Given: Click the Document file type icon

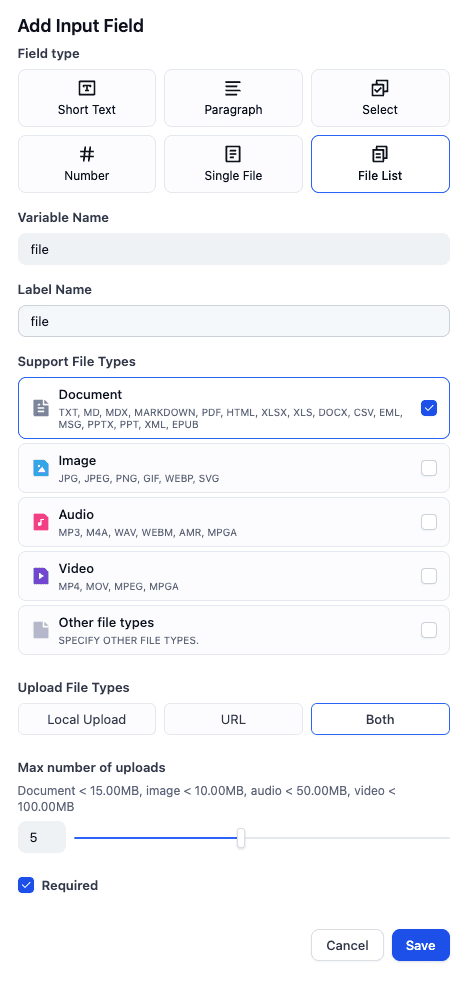Looking at the screenshot, I should pos(41,408).
